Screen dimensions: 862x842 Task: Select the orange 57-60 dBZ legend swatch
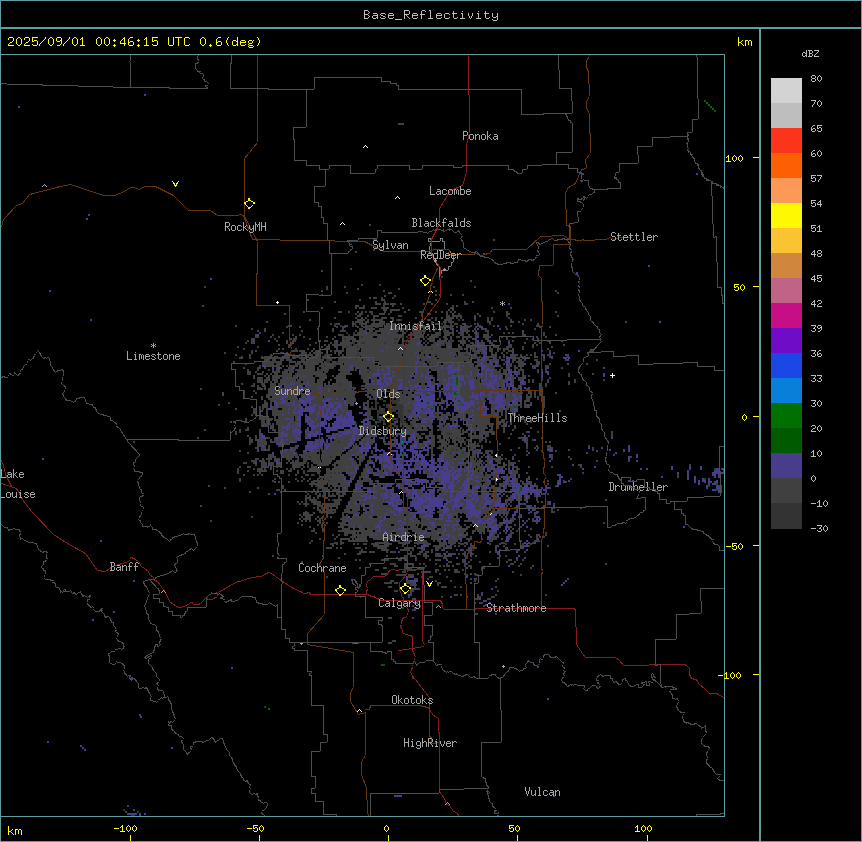click(x=786, y=165)
